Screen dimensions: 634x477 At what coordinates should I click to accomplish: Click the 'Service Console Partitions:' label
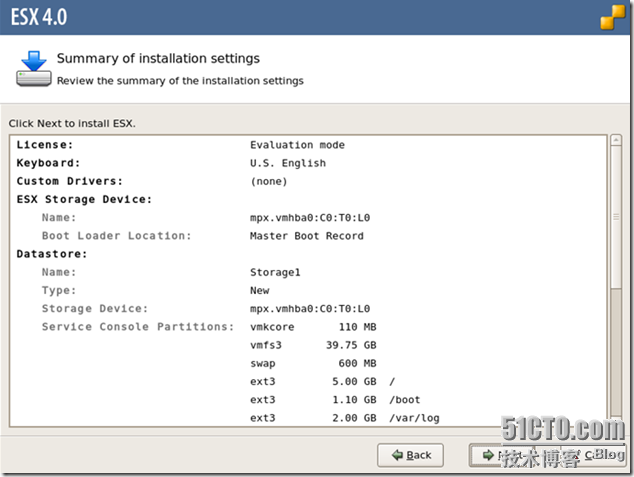click(x=138, y=327)
